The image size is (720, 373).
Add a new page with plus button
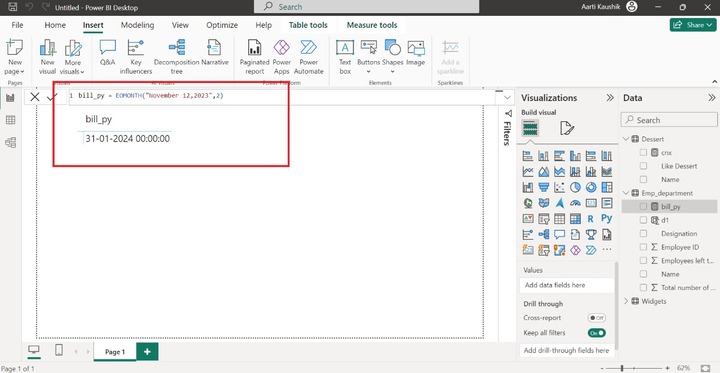[147, 352]
